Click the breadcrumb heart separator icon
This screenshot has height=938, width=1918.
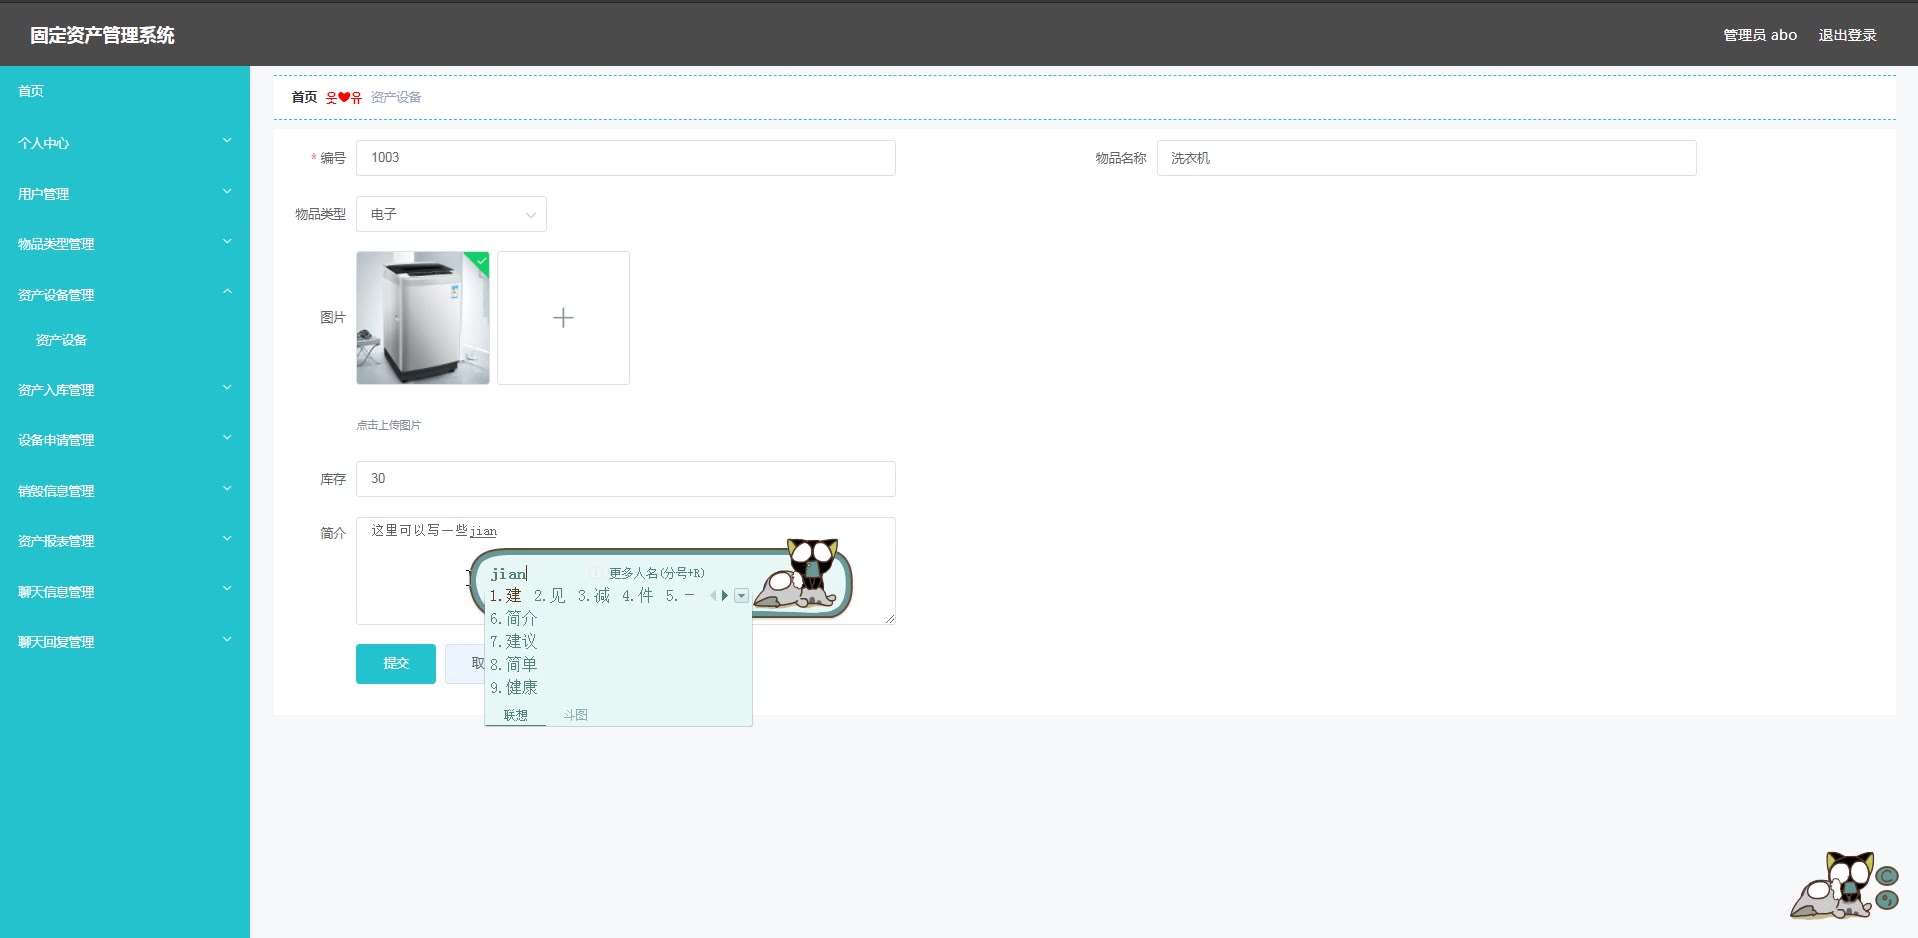pos(344,97)
